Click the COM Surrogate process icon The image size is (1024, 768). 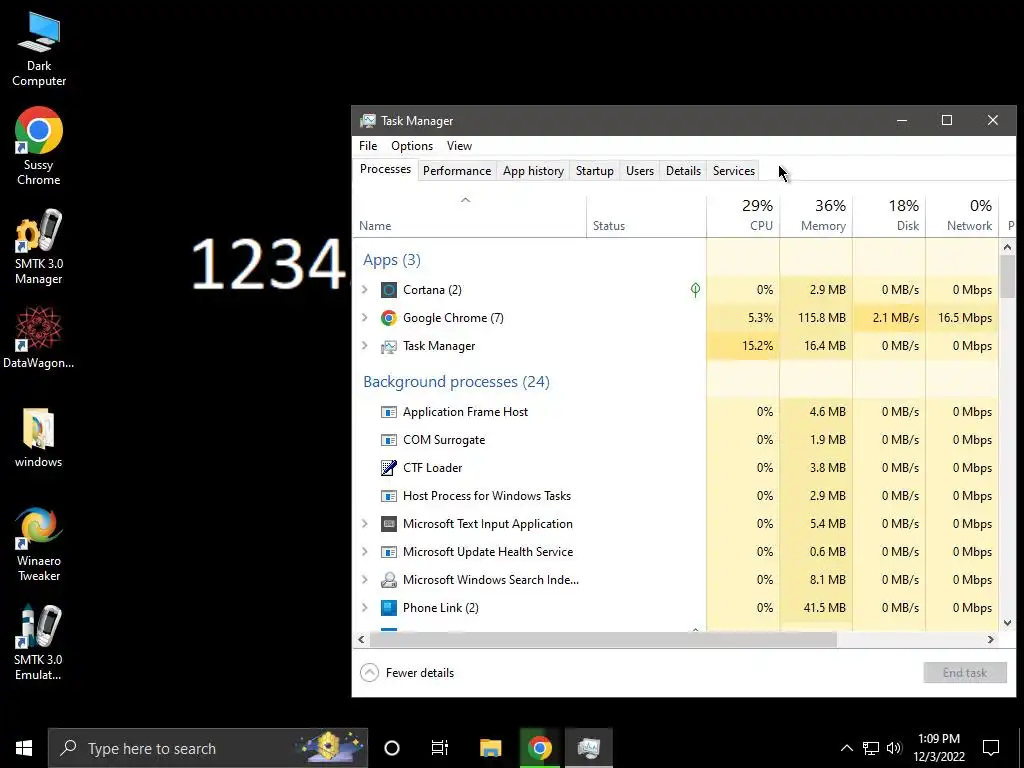click(x=389, y=440)
